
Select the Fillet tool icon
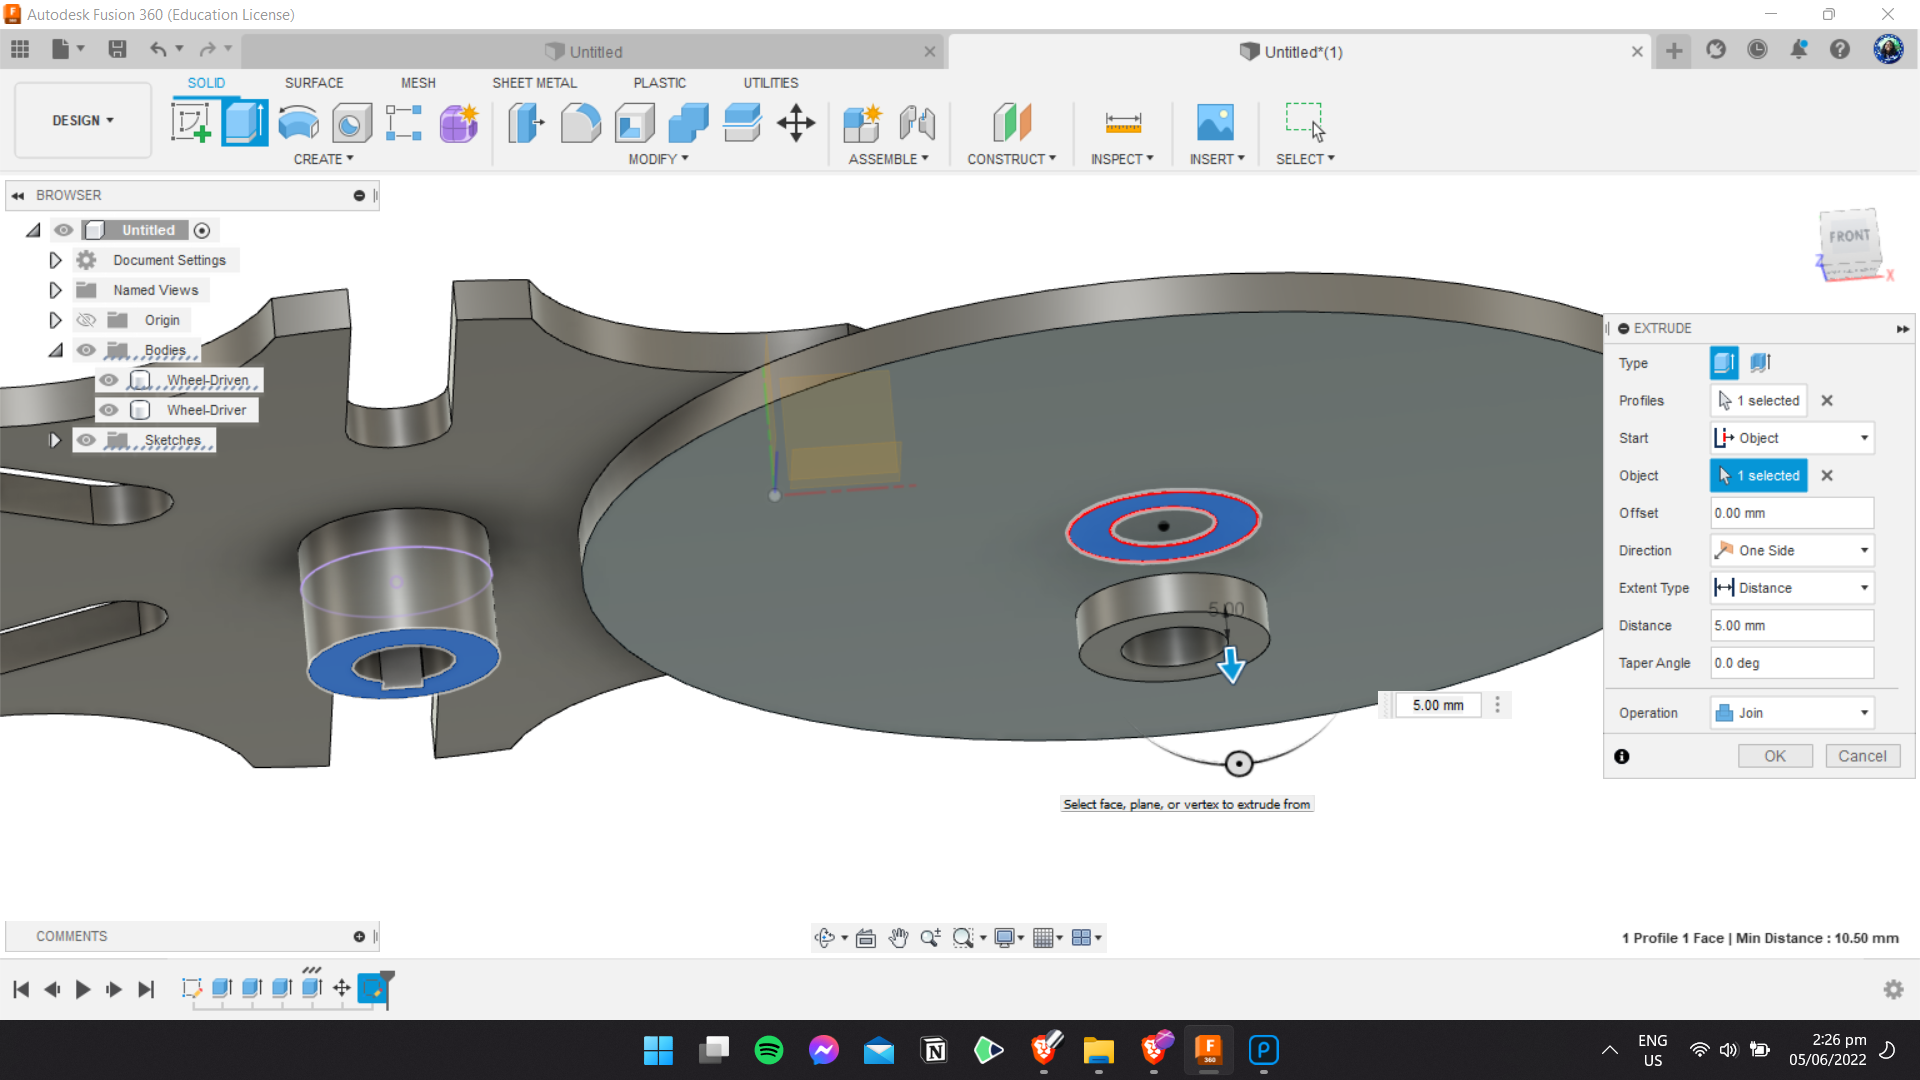pos(580,123)
